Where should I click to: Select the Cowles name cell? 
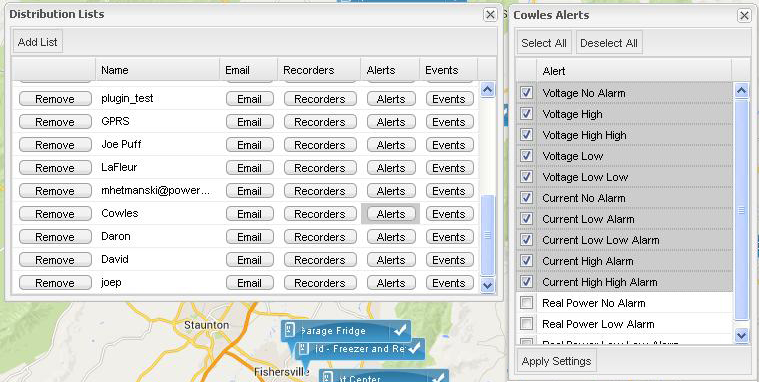pyautogui.click(x=158, y=214)
